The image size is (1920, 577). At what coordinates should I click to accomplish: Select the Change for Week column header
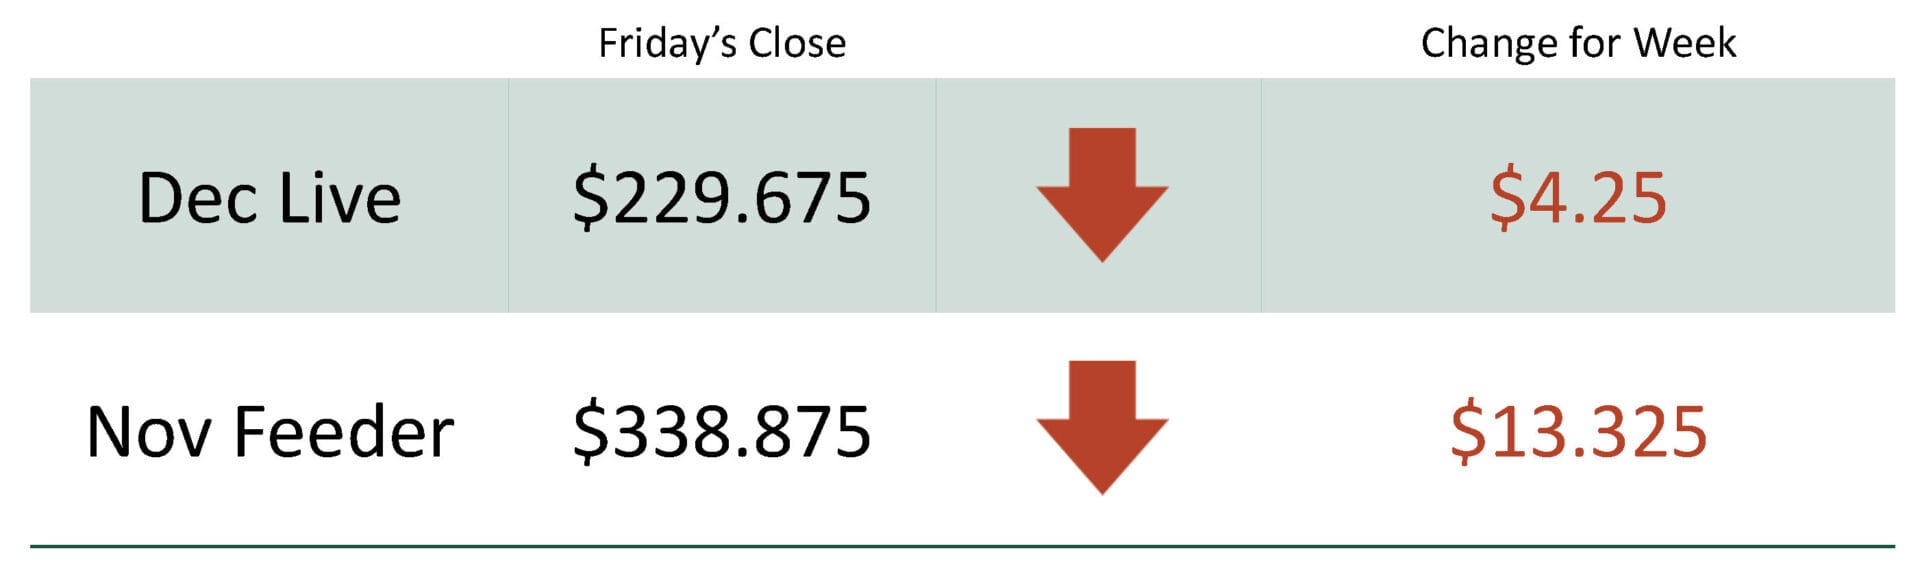(x=1577, y=43)
